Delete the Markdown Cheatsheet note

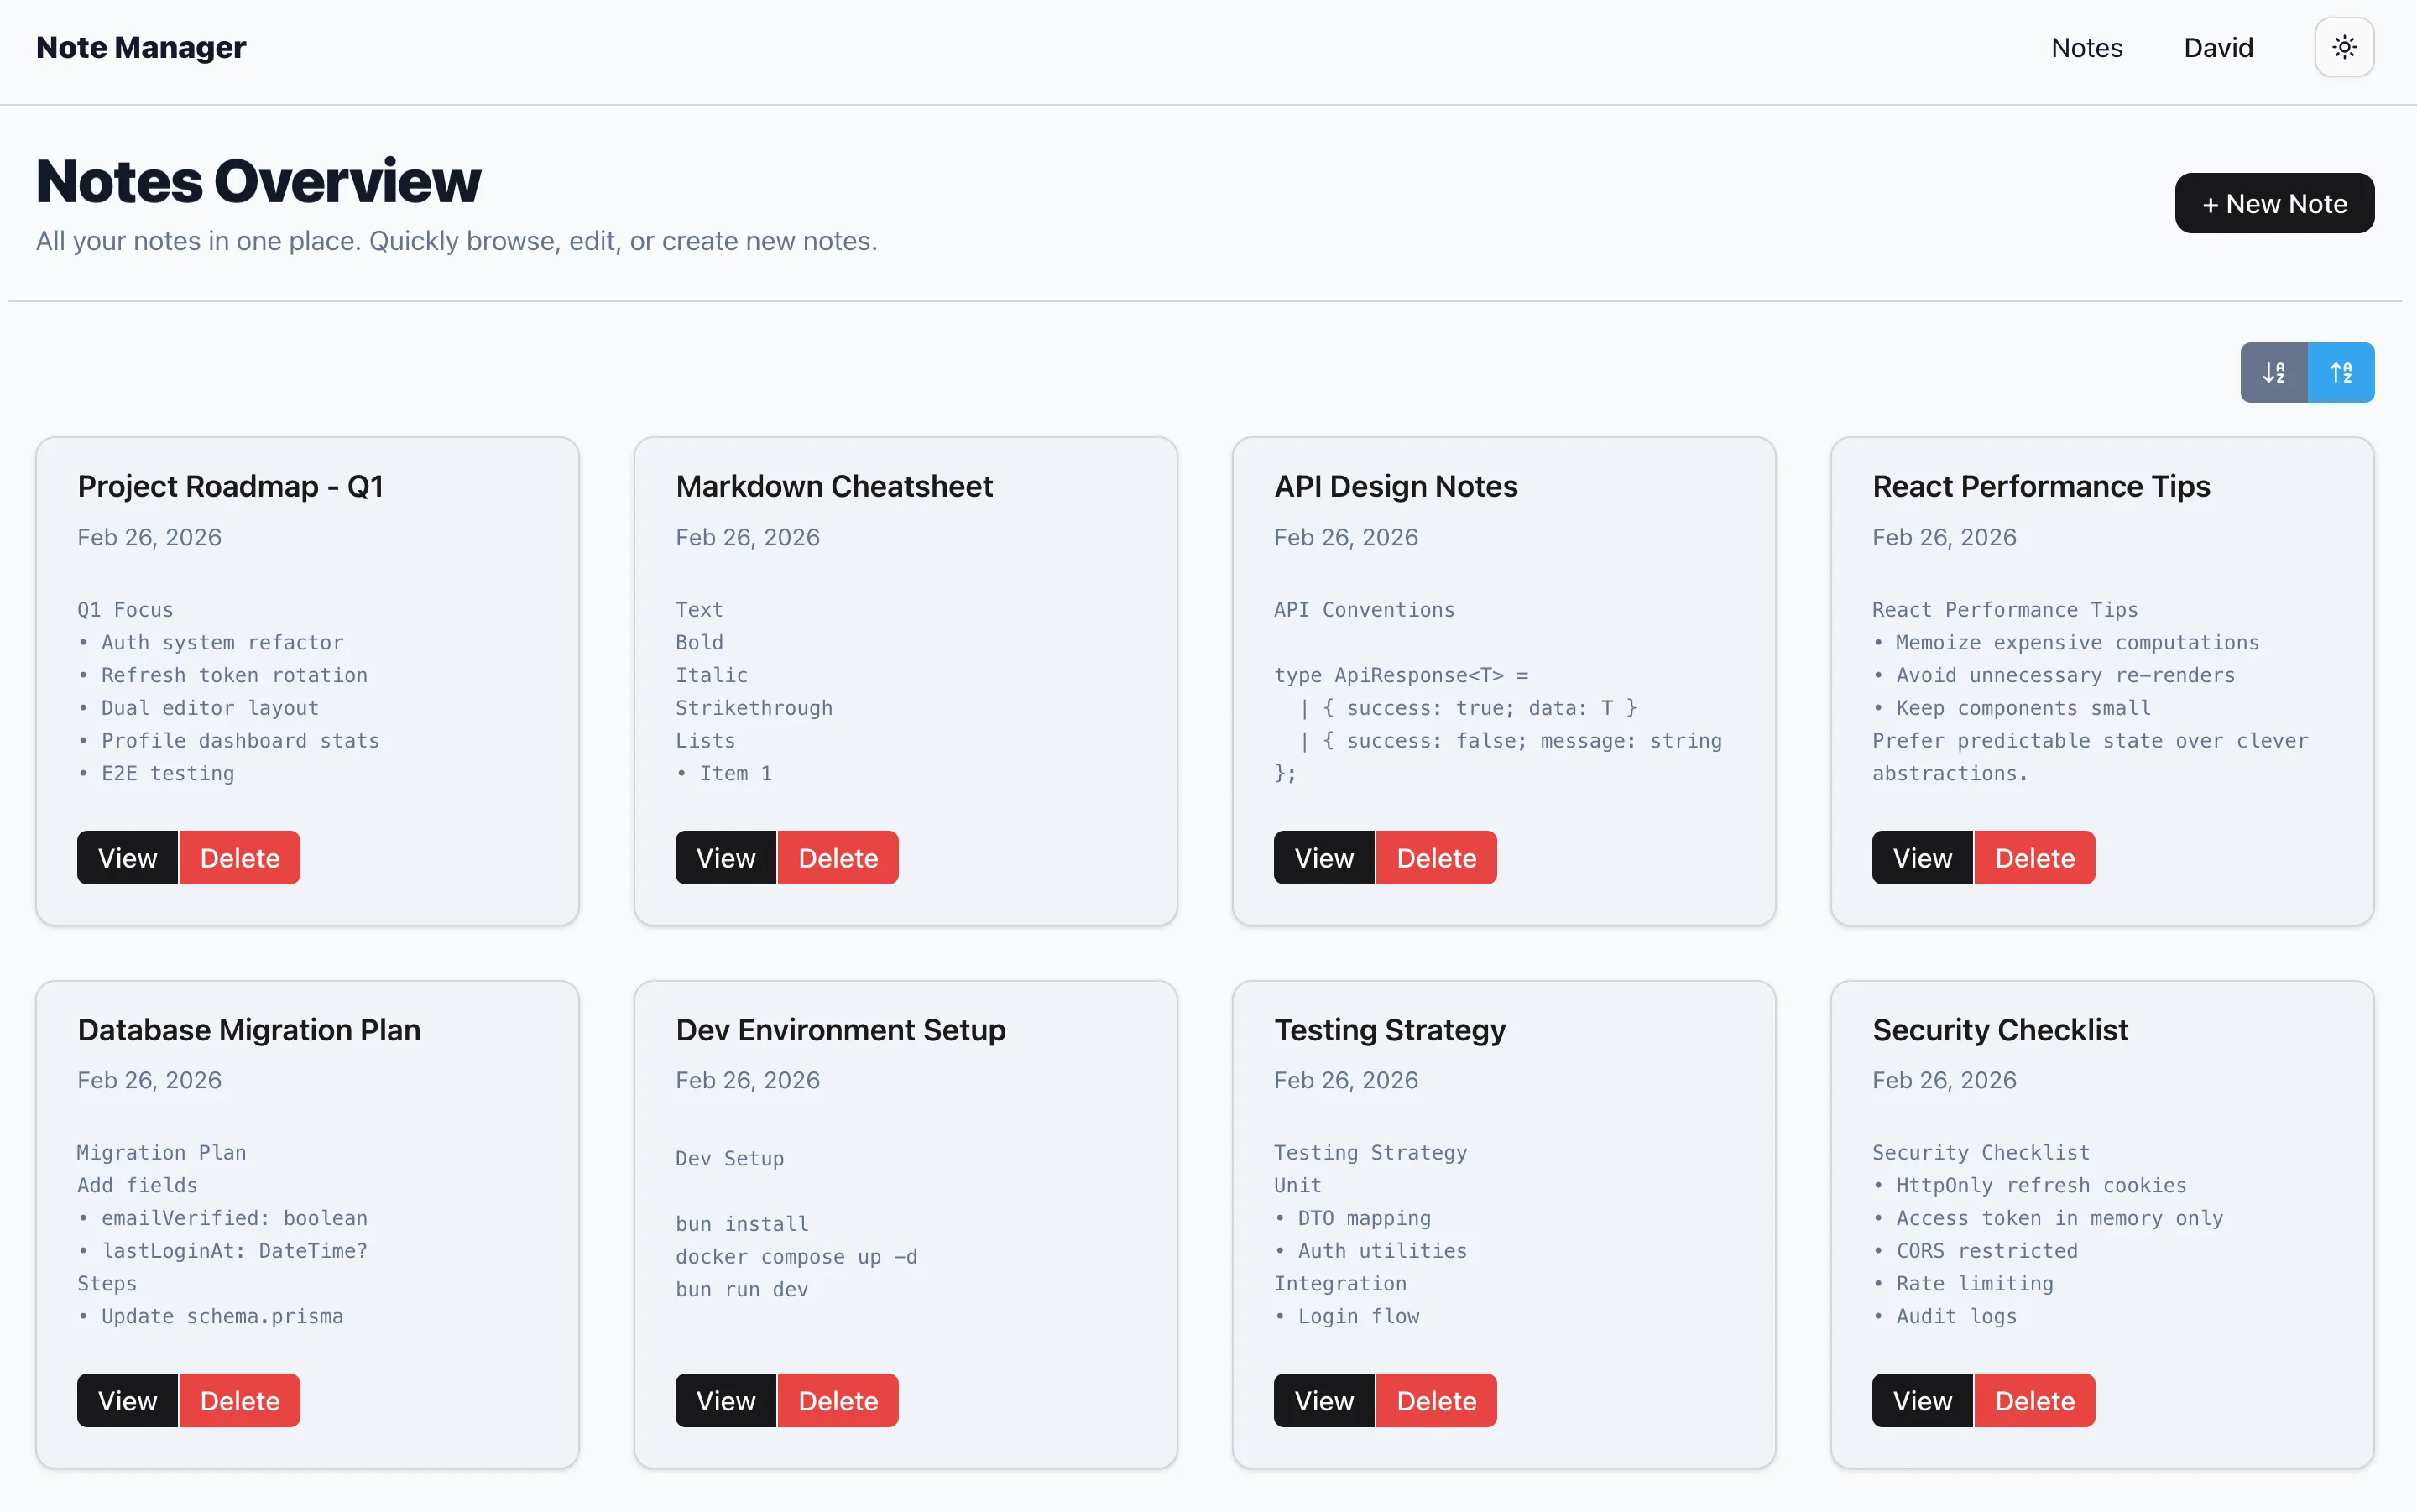tap(838, 857)
